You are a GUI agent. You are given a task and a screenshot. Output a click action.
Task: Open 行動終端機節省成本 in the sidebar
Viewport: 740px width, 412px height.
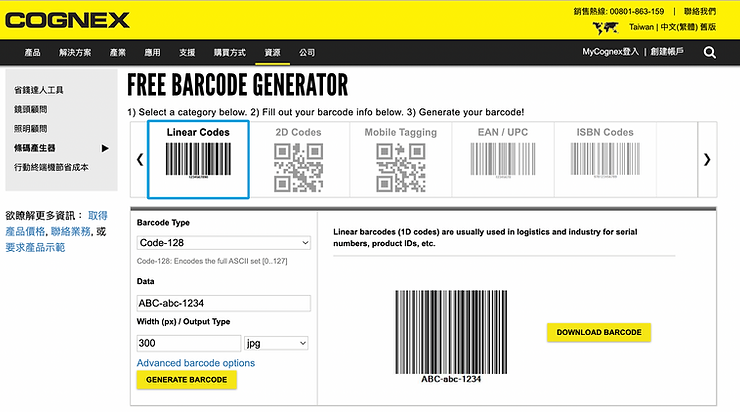point(51,167)
